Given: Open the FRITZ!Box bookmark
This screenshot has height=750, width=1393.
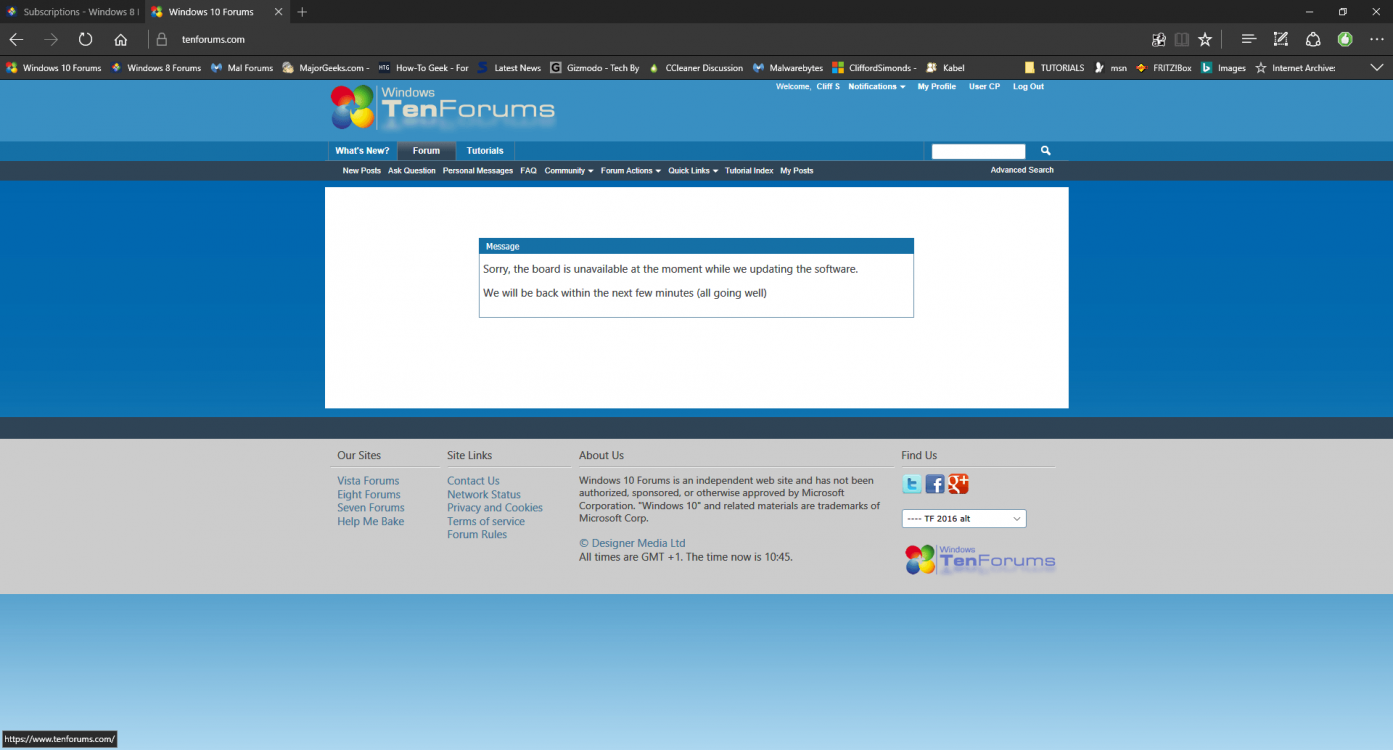Looking at the screenshot, I should [x=1163, y=68].
